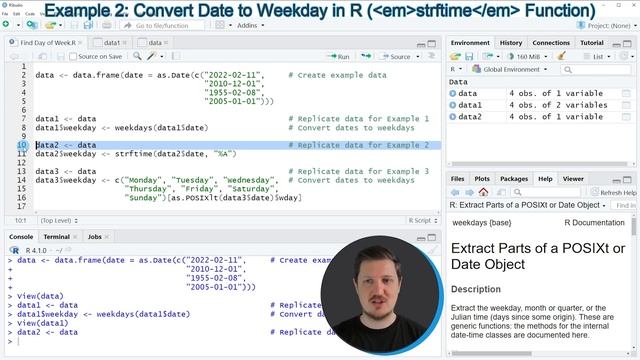Expand the data object row arrow
640x360 pixels.
point(452,93)
